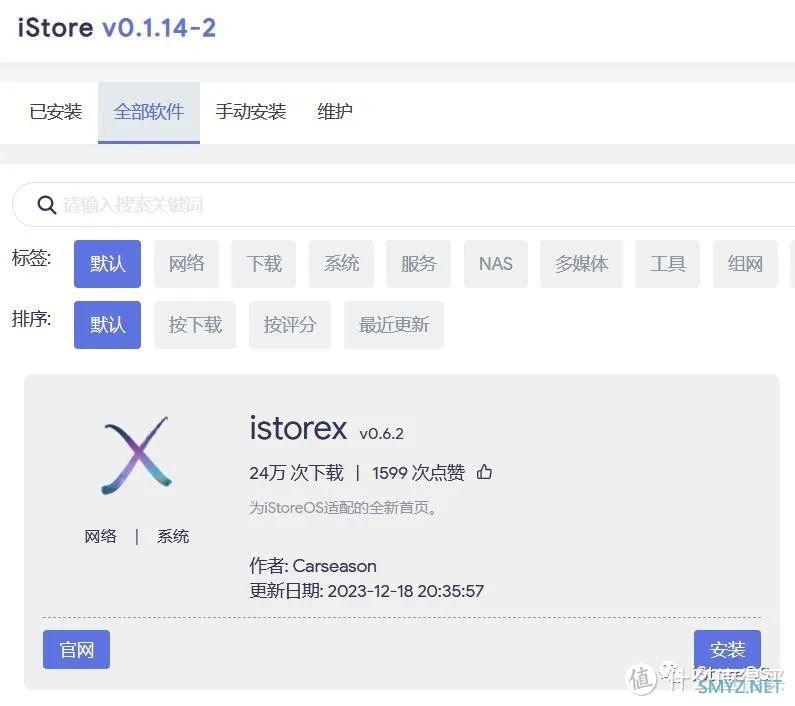Screen dimensions: 795x706
Task: Click the istorex version v0.6.2 label
Action: point(381,434)
